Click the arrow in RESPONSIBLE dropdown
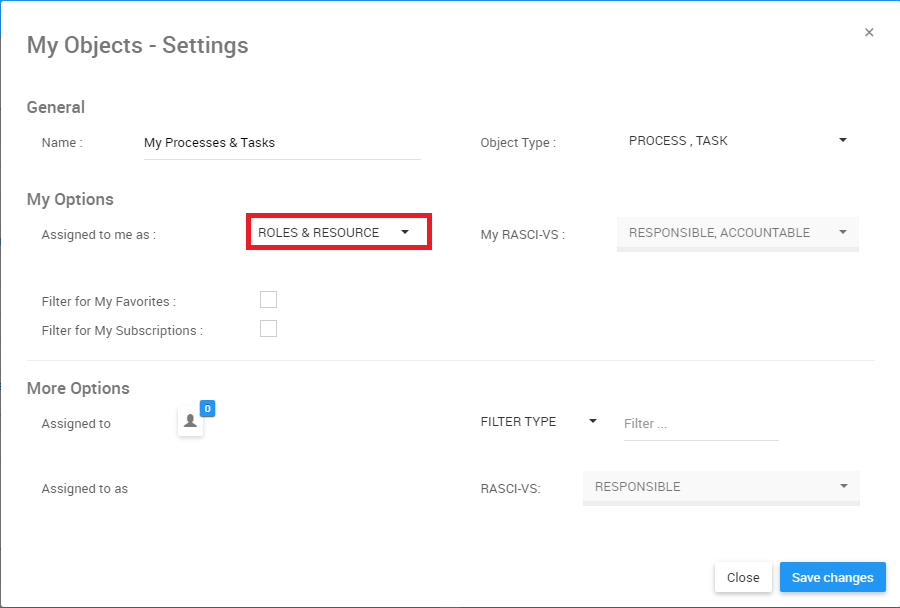The width and height of the screenshot is (900, 608). pos(844,486)
